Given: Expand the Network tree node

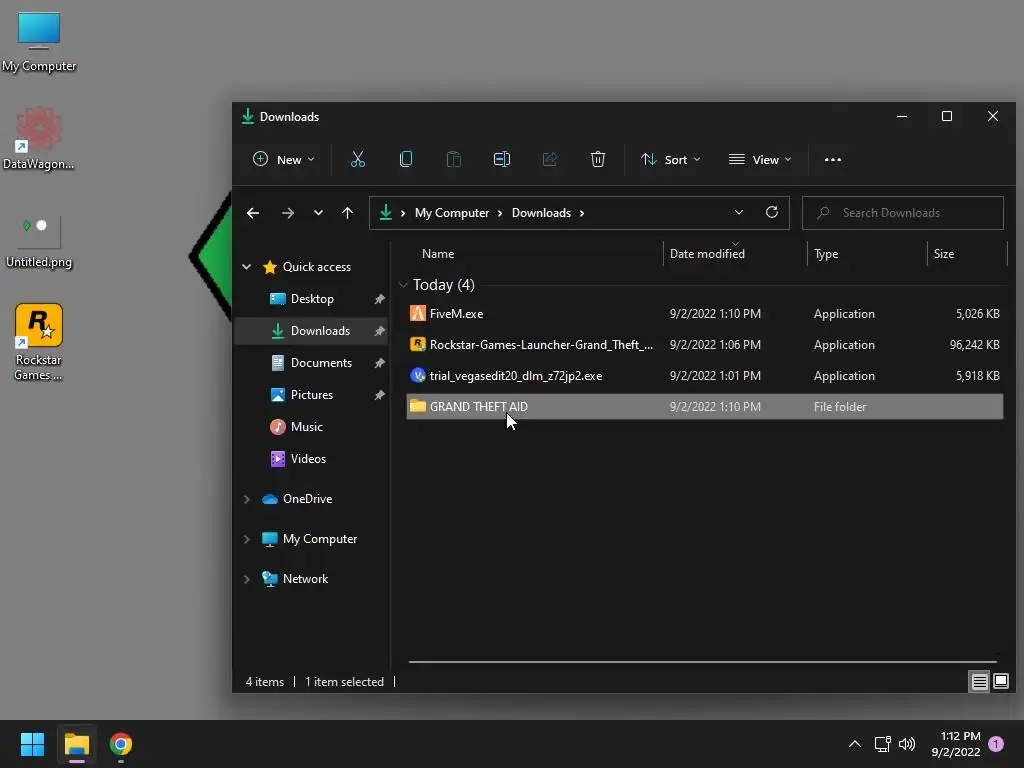Looking at the screenshot, I should tap(247, 579).
